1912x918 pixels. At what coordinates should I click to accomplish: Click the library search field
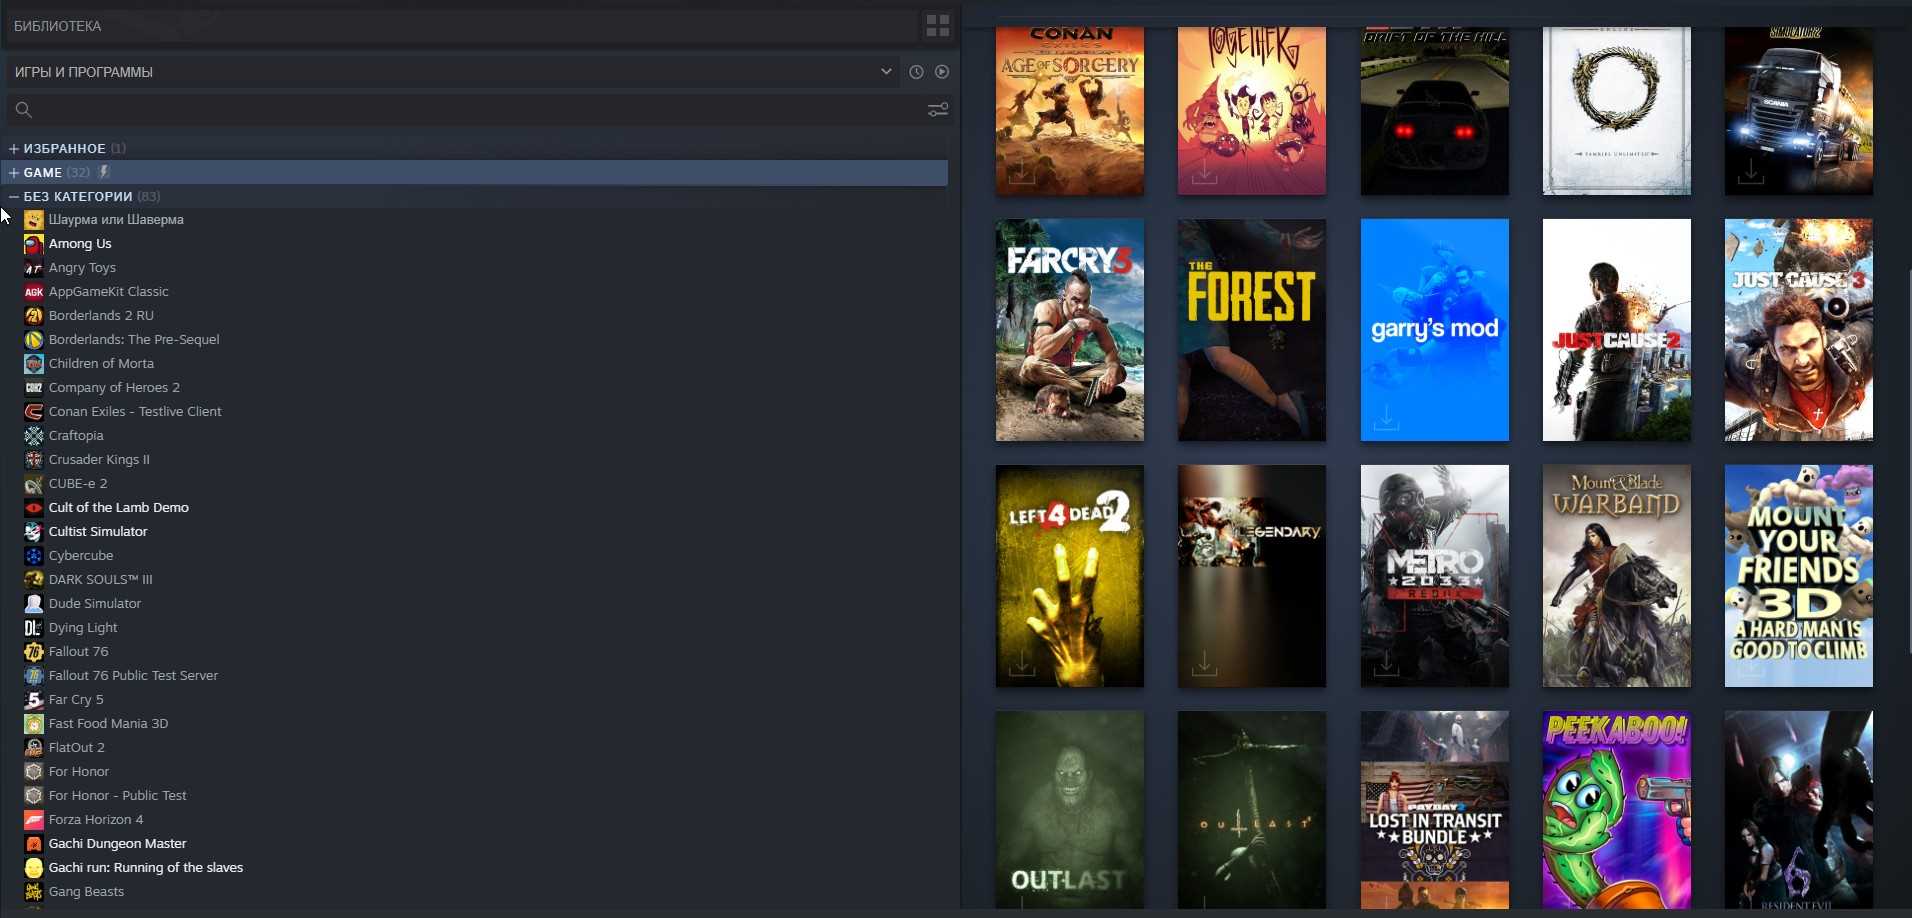coord(478,109)
